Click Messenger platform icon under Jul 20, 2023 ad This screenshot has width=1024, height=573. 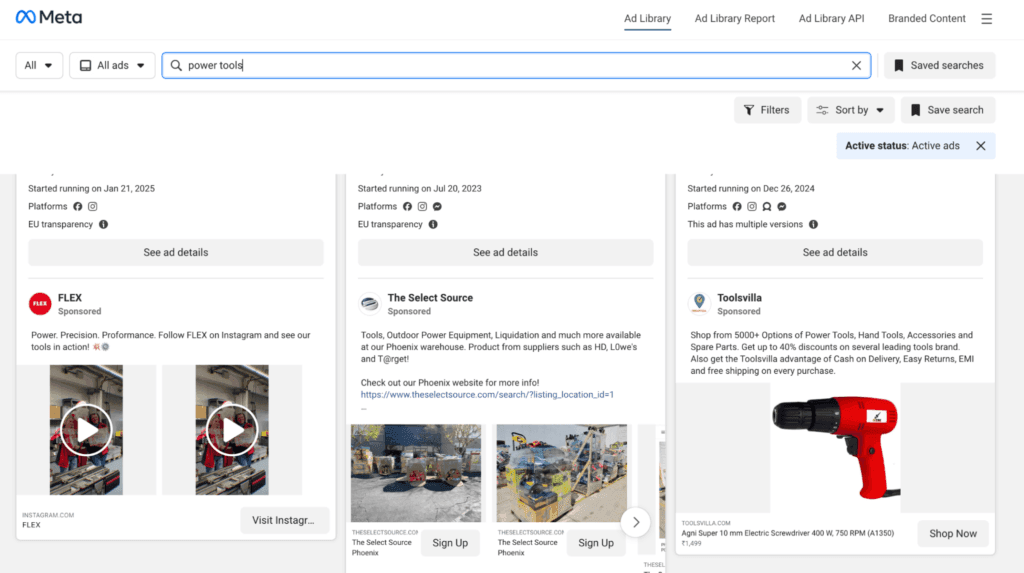pyautogui.click(x=438, y=206)
